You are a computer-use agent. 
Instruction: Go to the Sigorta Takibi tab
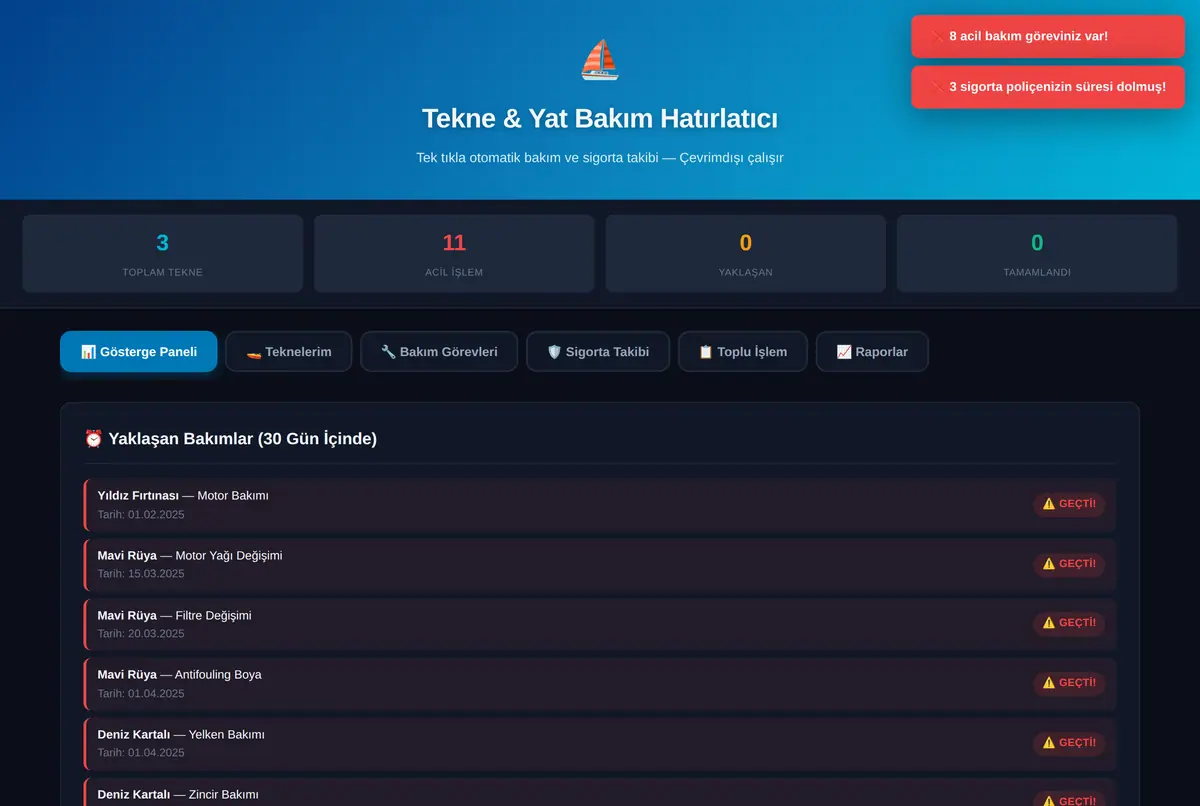(x=598, y=352)
